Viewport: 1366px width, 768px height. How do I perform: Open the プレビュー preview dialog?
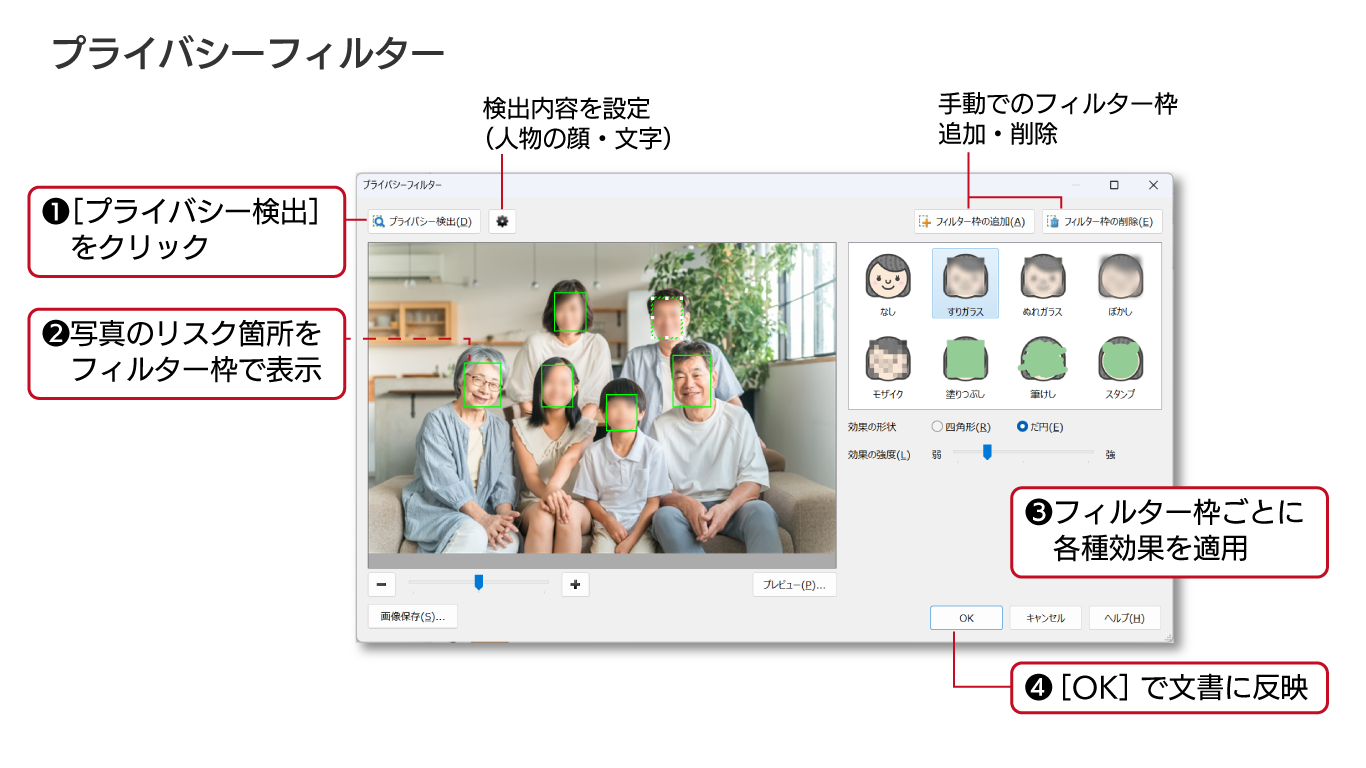[x=794, y=585]
